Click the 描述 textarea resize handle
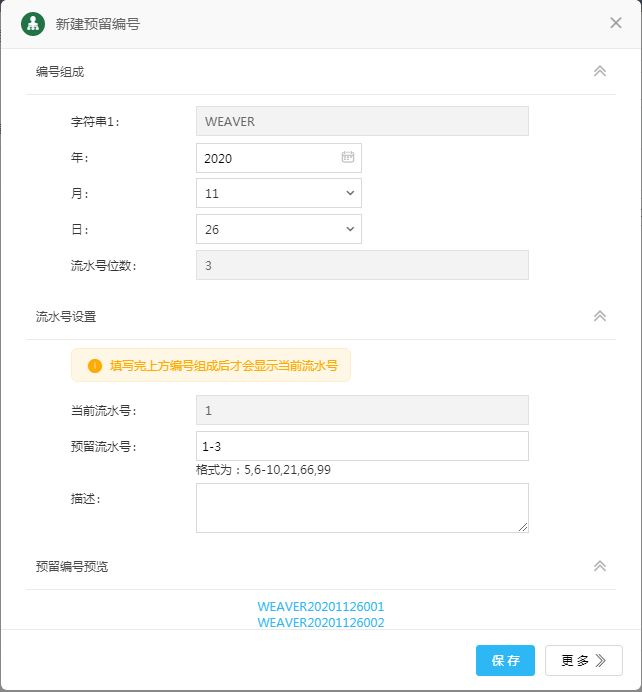642x692 pixels. coord(523,527)
